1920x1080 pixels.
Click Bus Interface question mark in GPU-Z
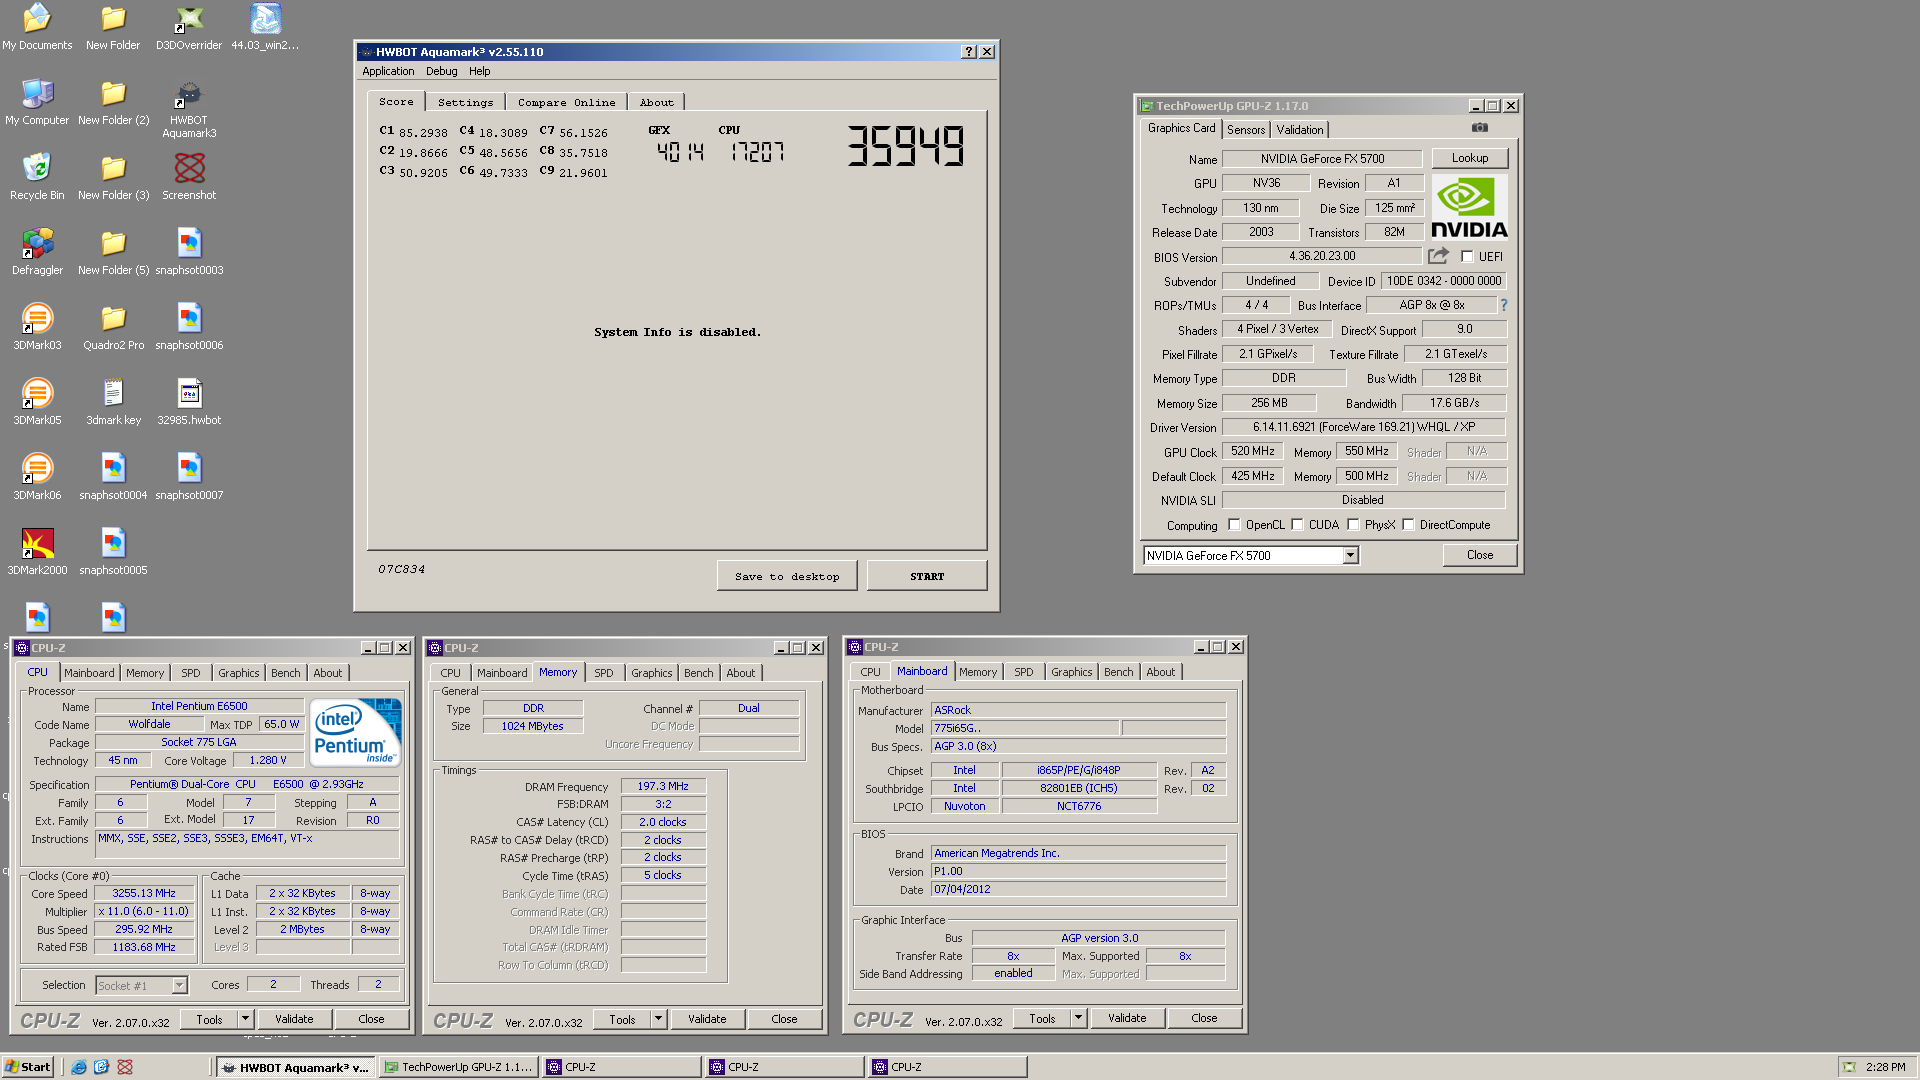1503,305
